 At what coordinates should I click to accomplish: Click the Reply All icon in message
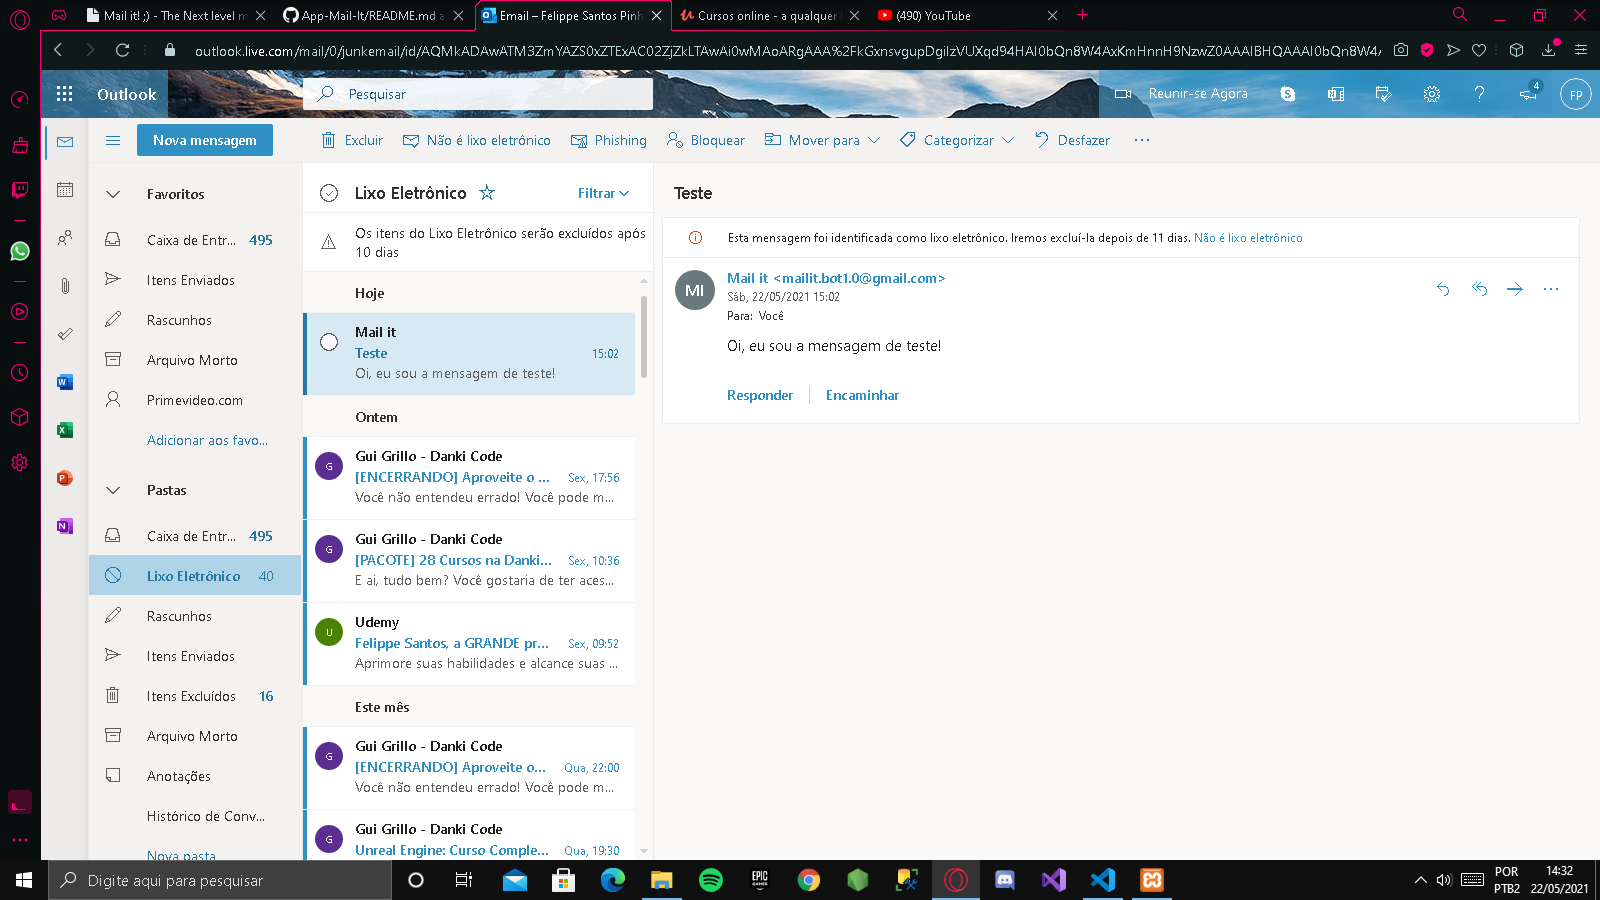point(1479,289)
